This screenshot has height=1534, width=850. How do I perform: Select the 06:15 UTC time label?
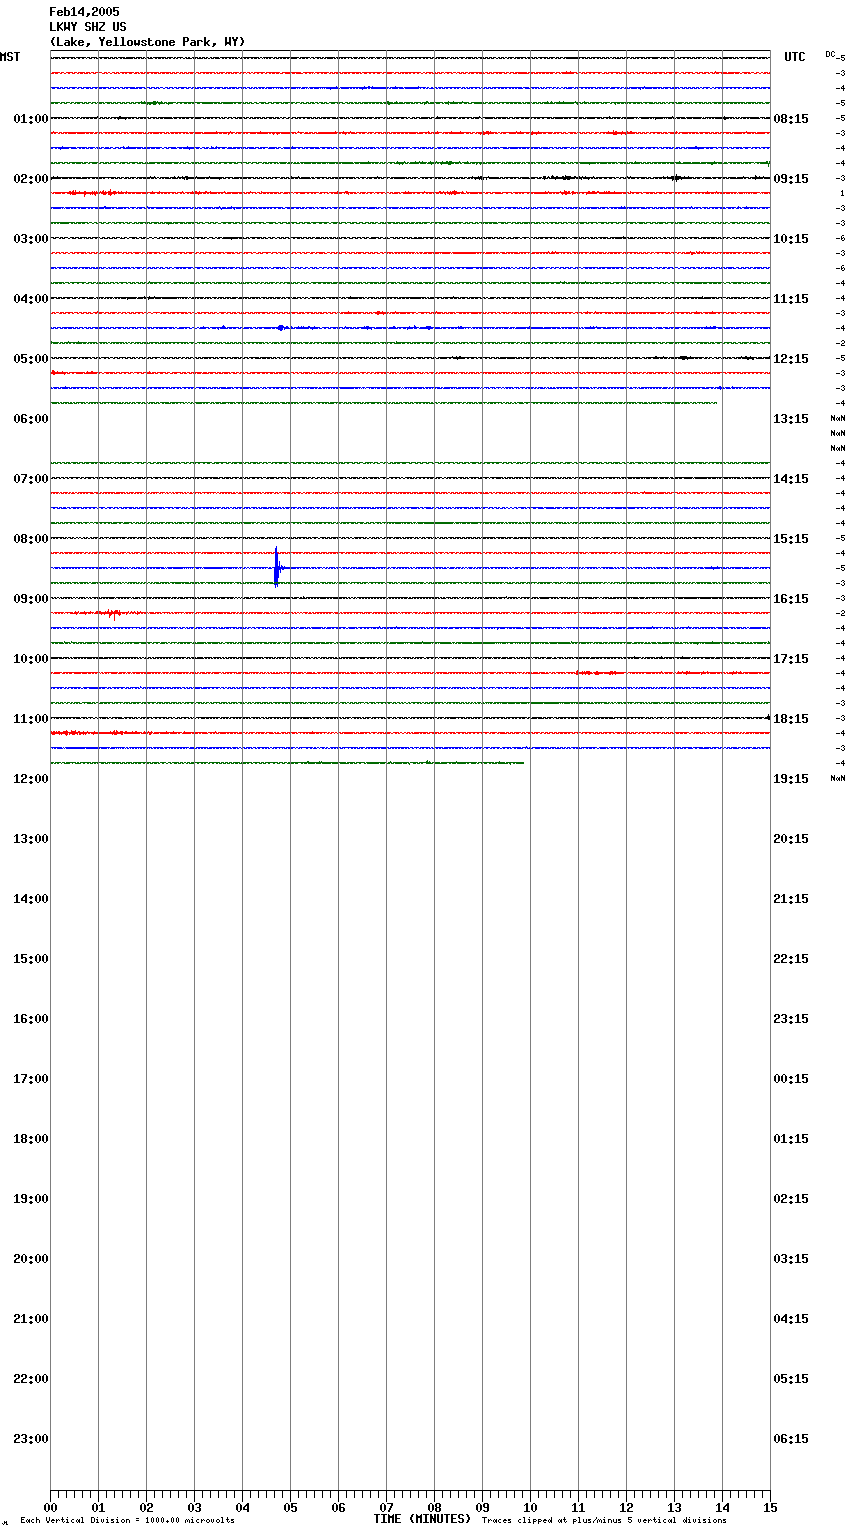click(x=791, y=1439)
